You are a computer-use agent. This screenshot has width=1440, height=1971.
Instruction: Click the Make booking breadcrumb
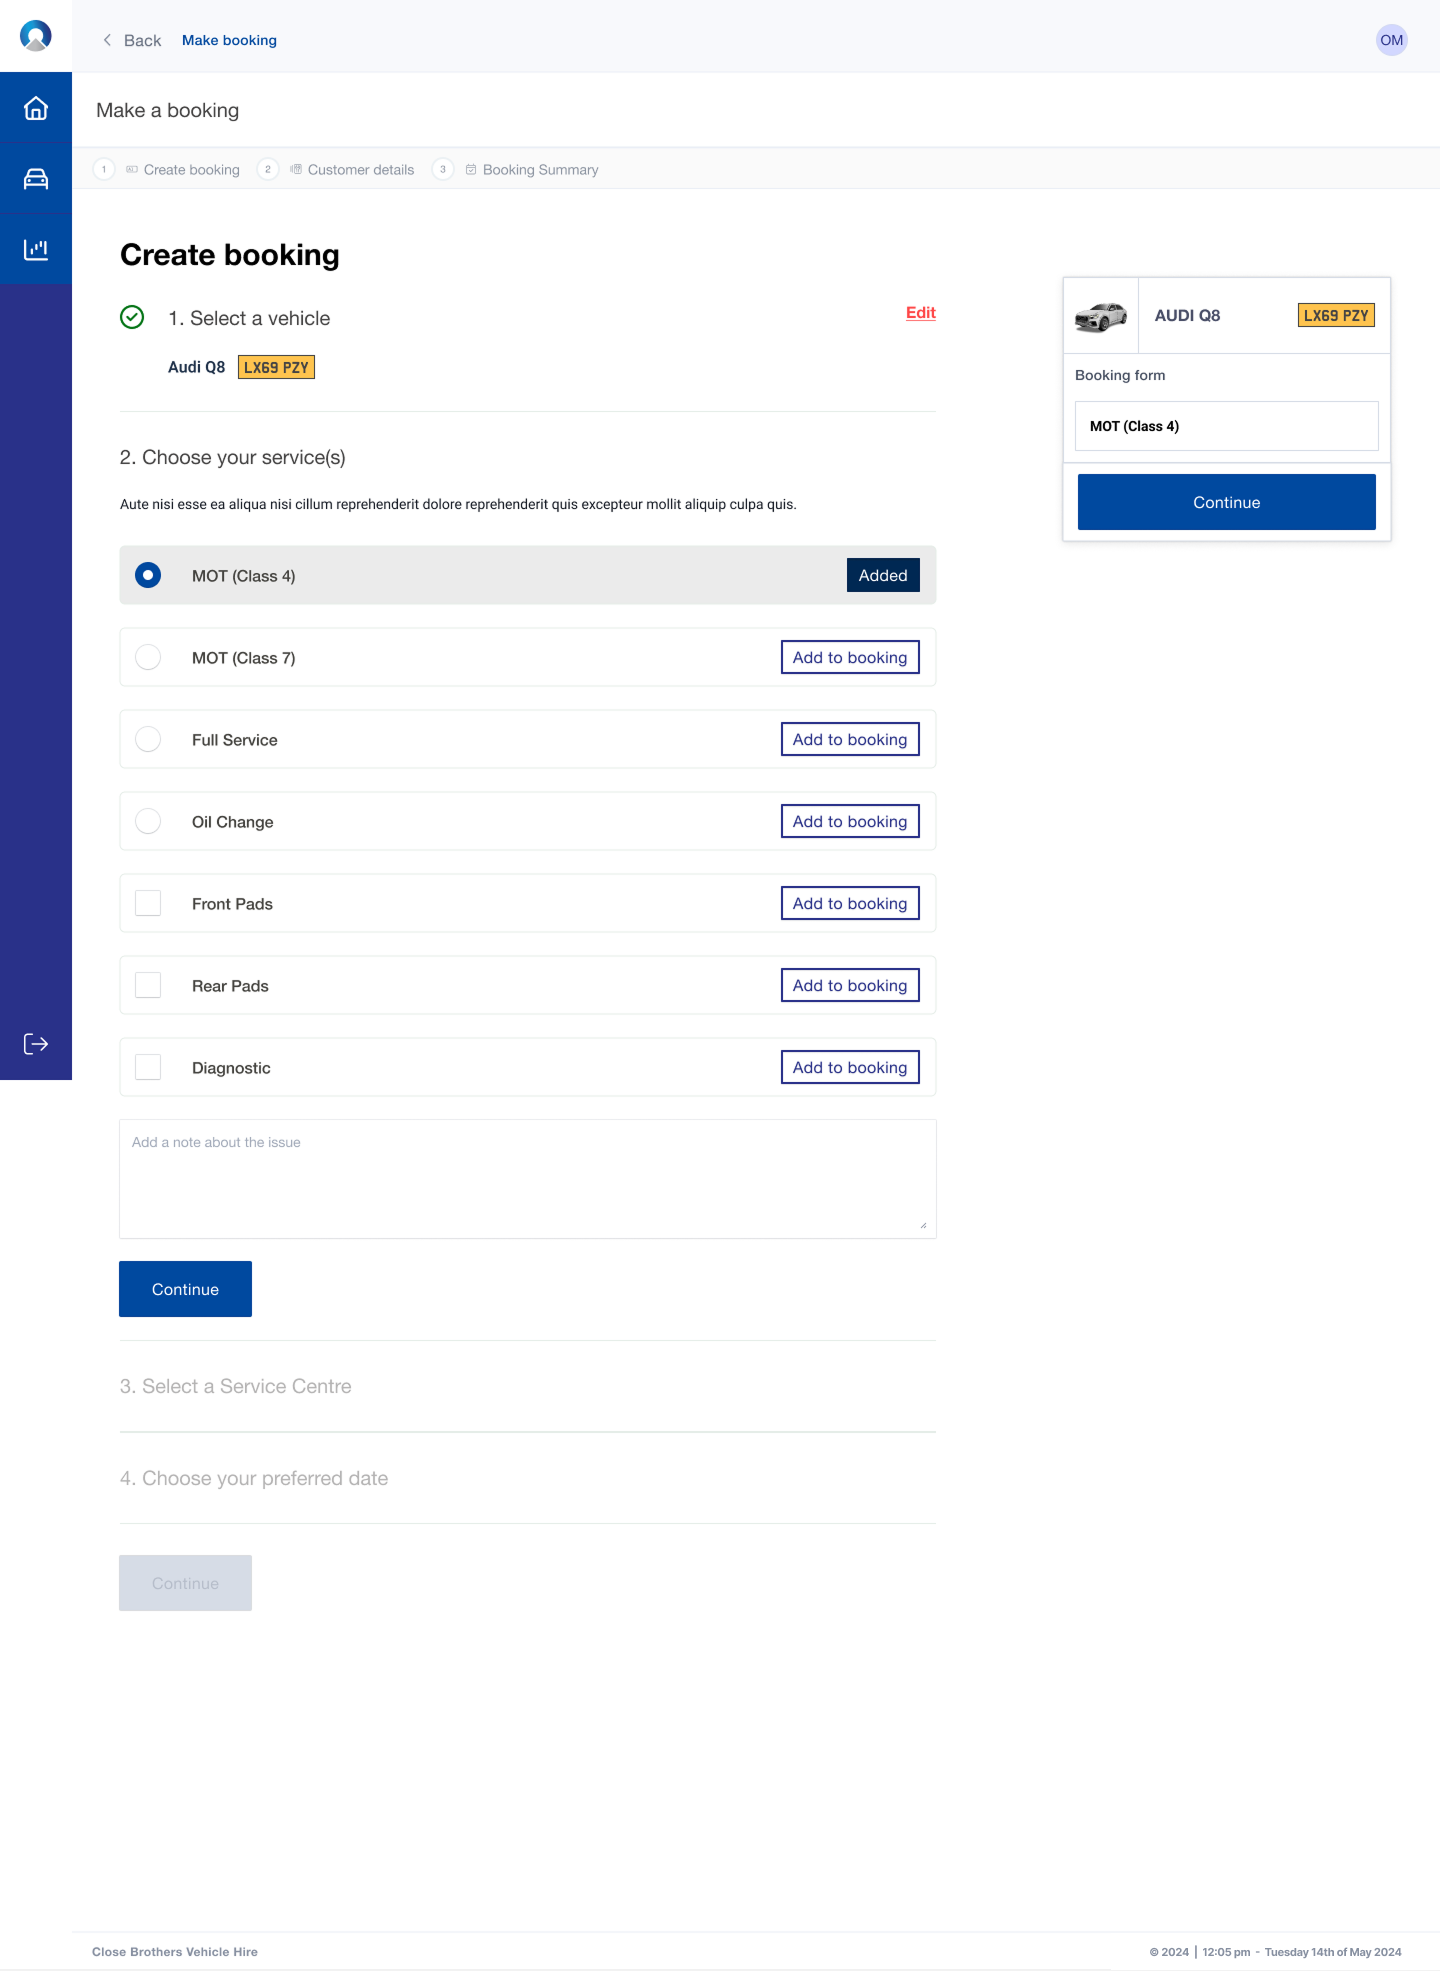[x=229, y=40]
